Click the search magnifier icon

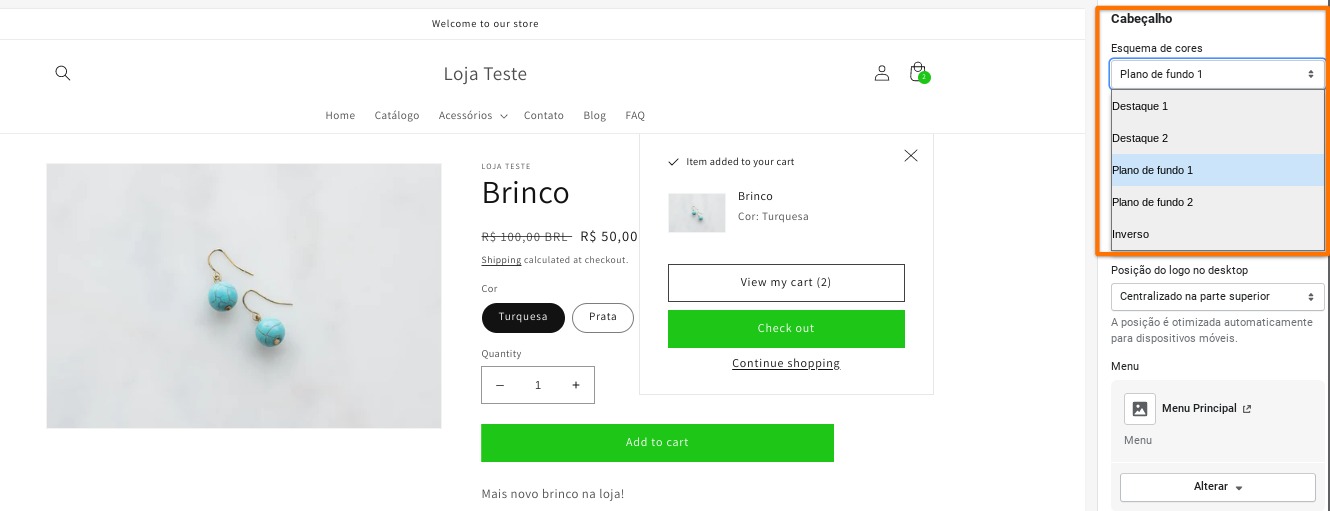coord(63,73)
